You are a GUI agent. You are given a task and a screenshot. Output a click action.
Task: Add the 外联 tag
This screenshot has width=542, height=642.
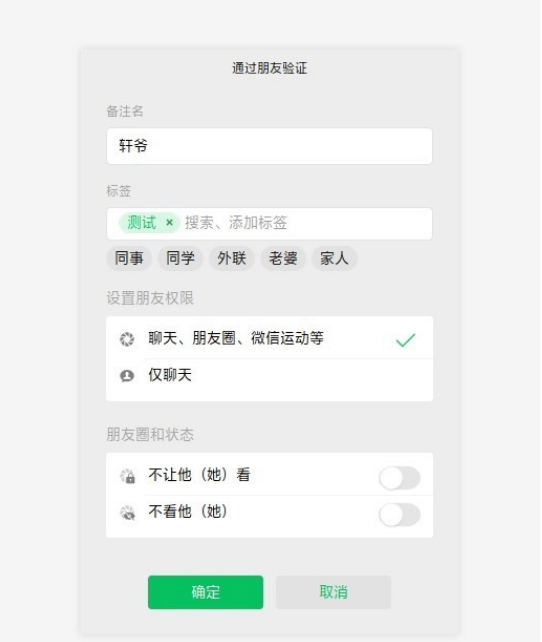pos(232,258)
